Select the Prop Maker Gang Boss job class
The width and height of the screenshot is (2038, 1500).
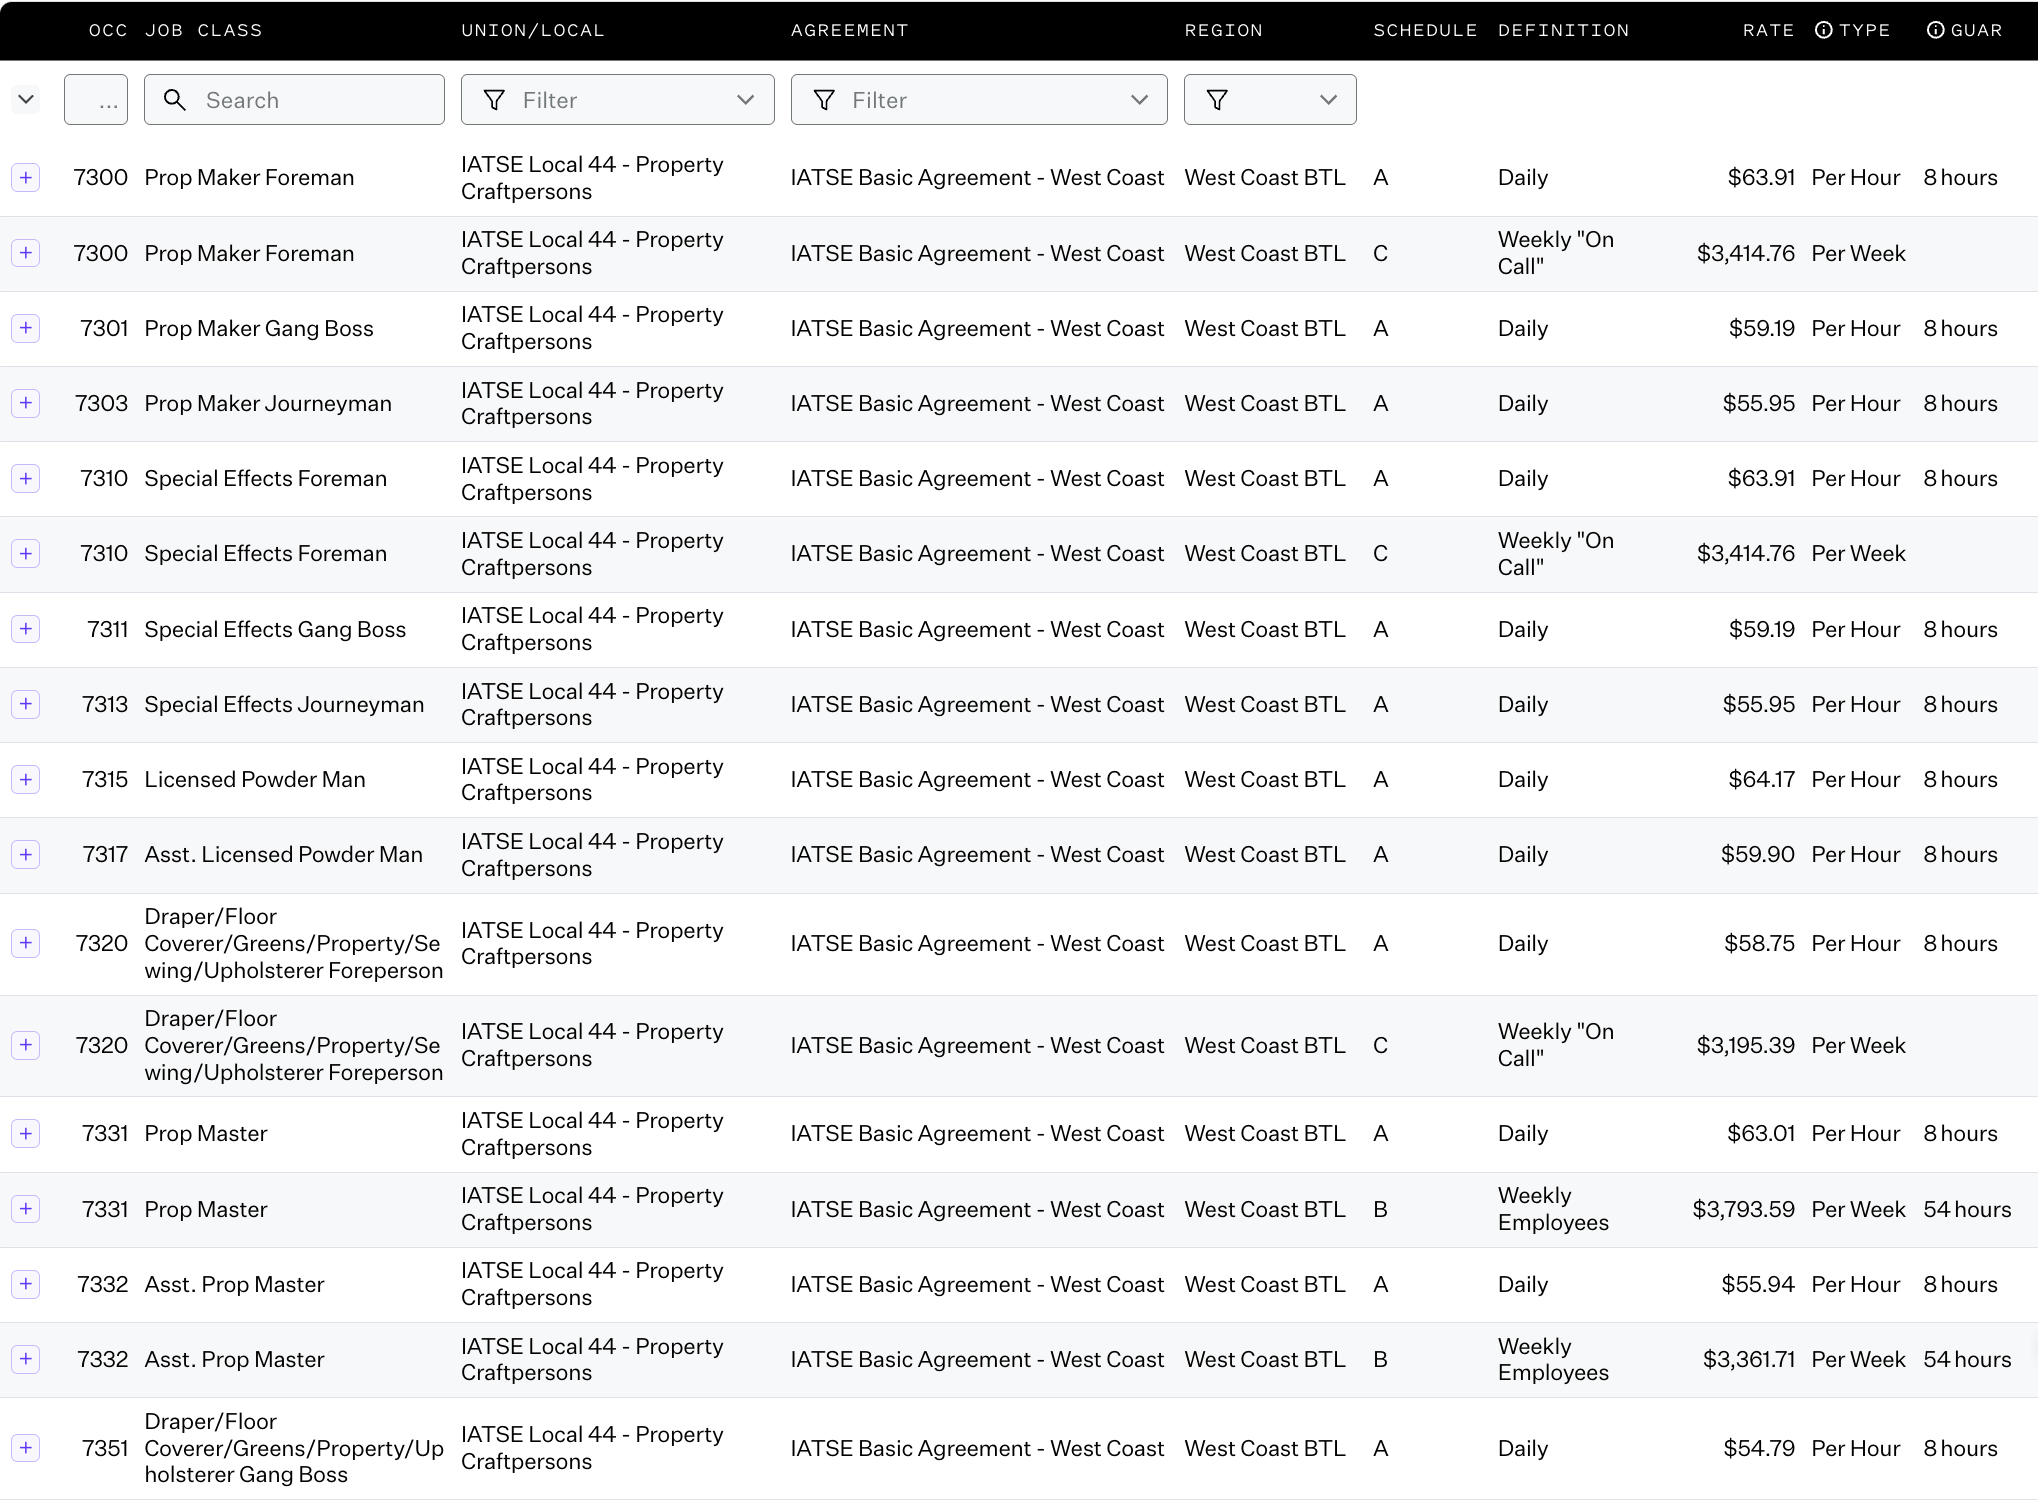pyautogui.click(x=259, y=328)
